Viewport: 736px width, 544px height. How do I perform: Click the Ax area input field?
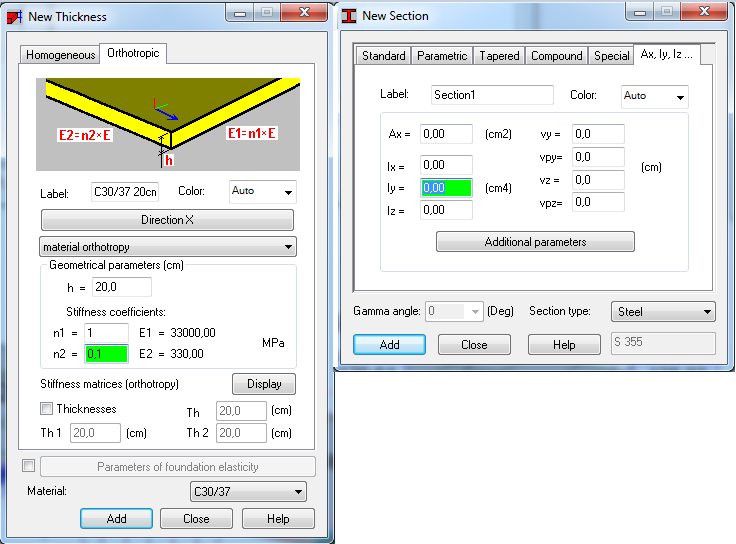(x=446, y=134)
